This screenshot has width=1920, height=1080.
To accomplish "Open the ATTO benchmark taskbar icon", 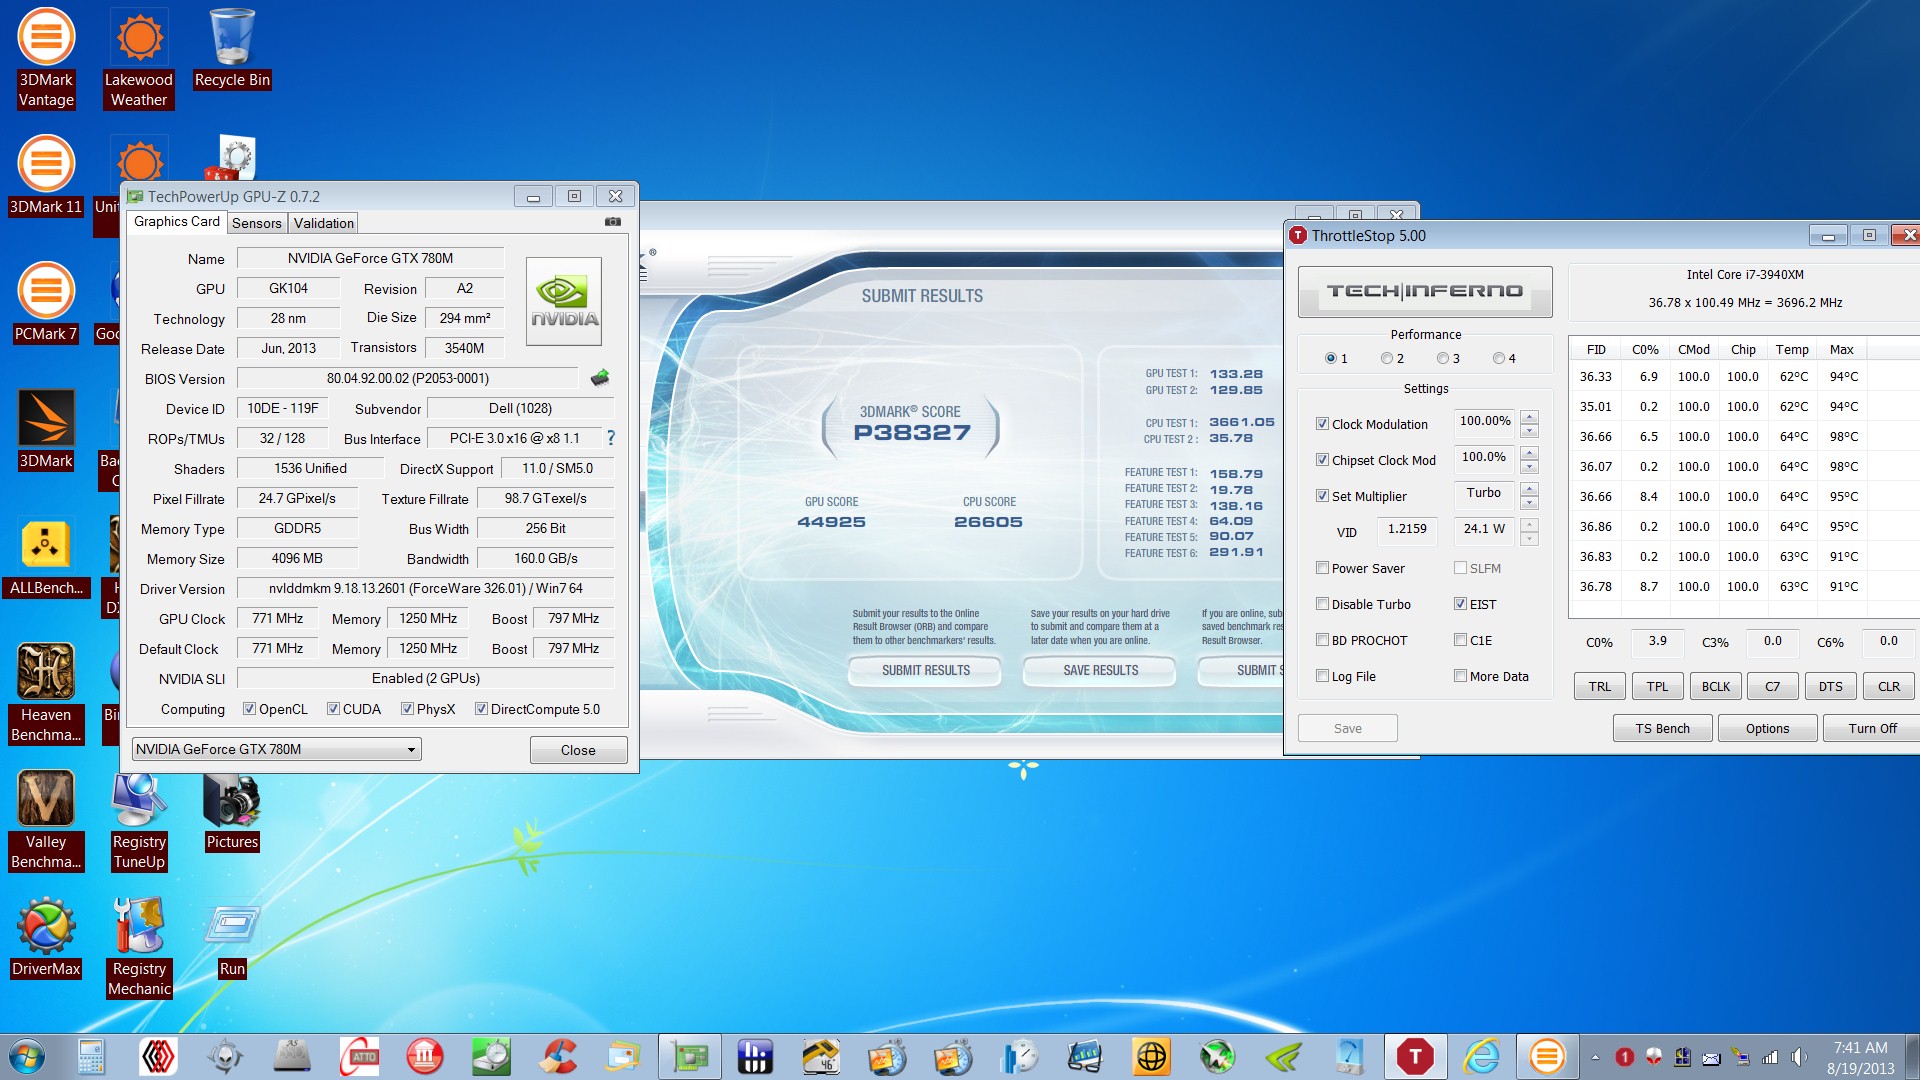I will tap(359, 1056).
